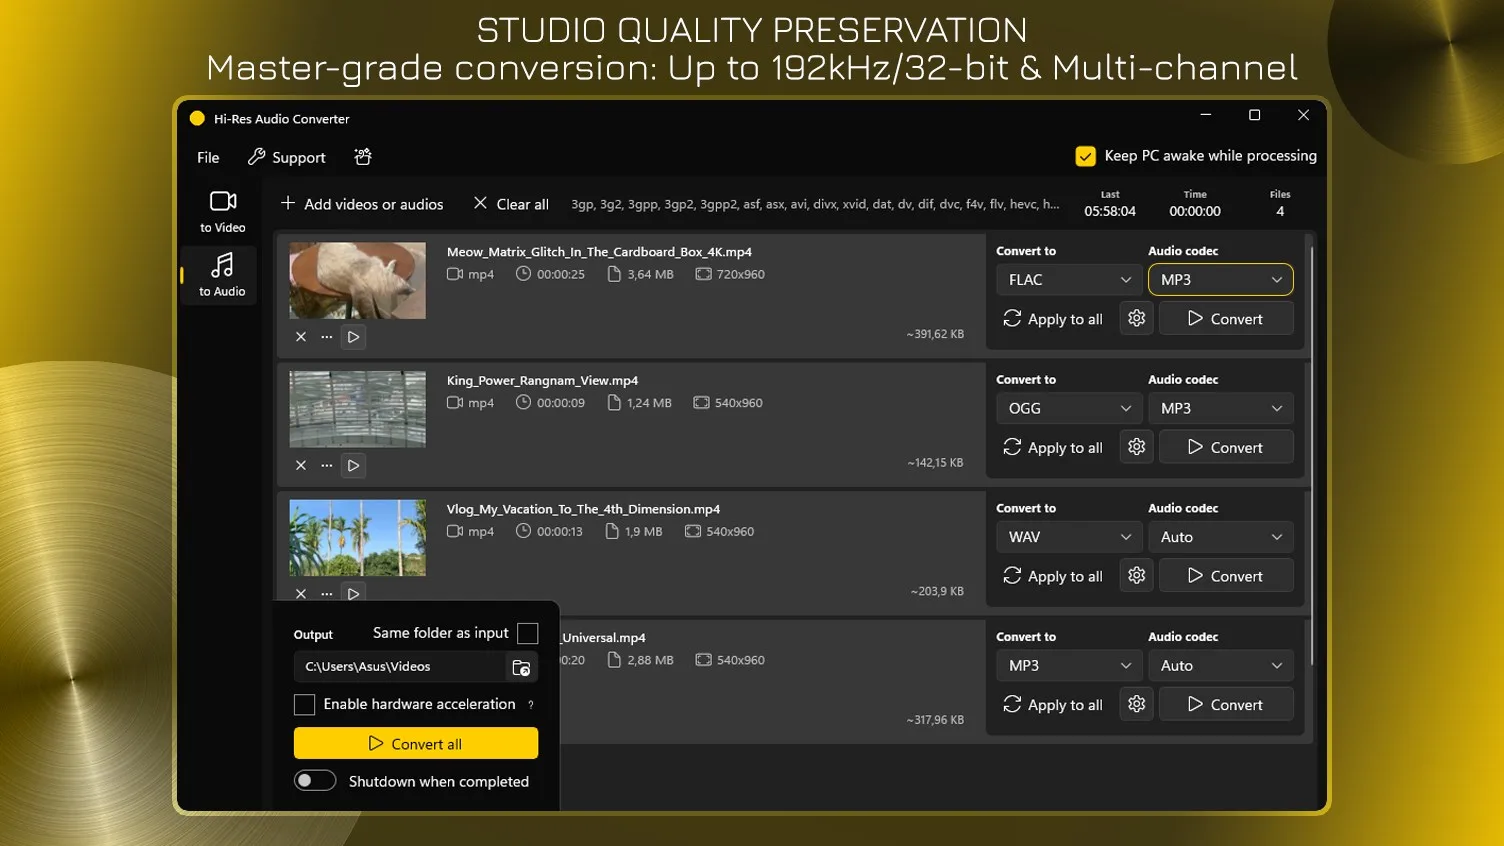Convert the Universal.mp4 file to MP3
The height and width of the screenshot is (846, 1504).
point(1226,704)
